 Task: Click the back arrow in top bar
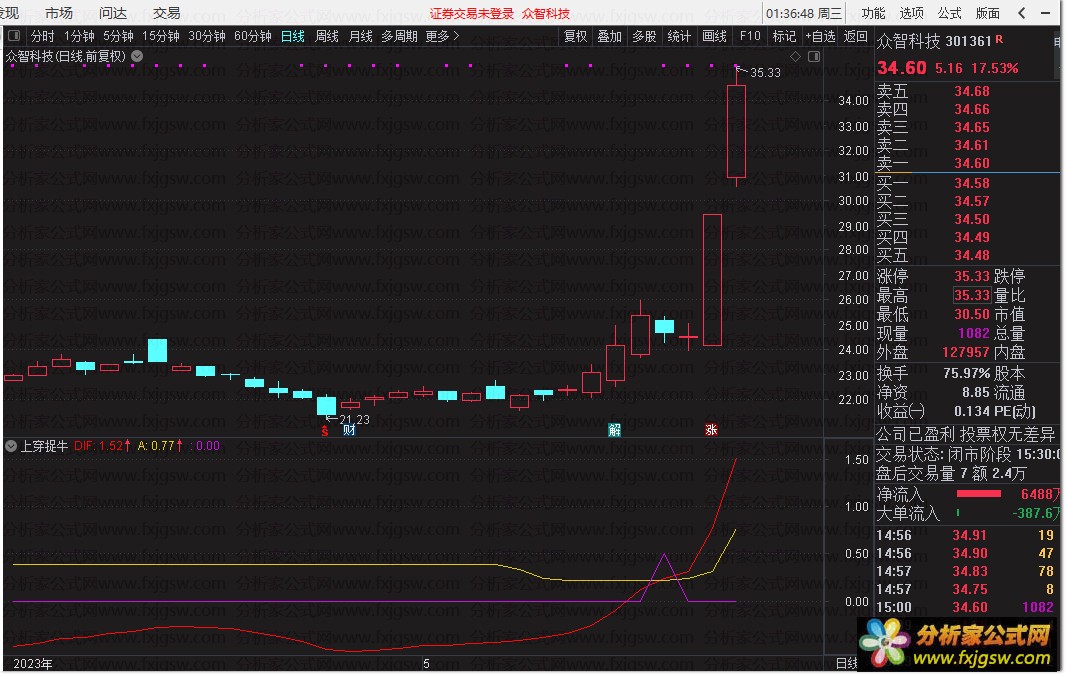pyautogui.click(x=1021, y=12)
